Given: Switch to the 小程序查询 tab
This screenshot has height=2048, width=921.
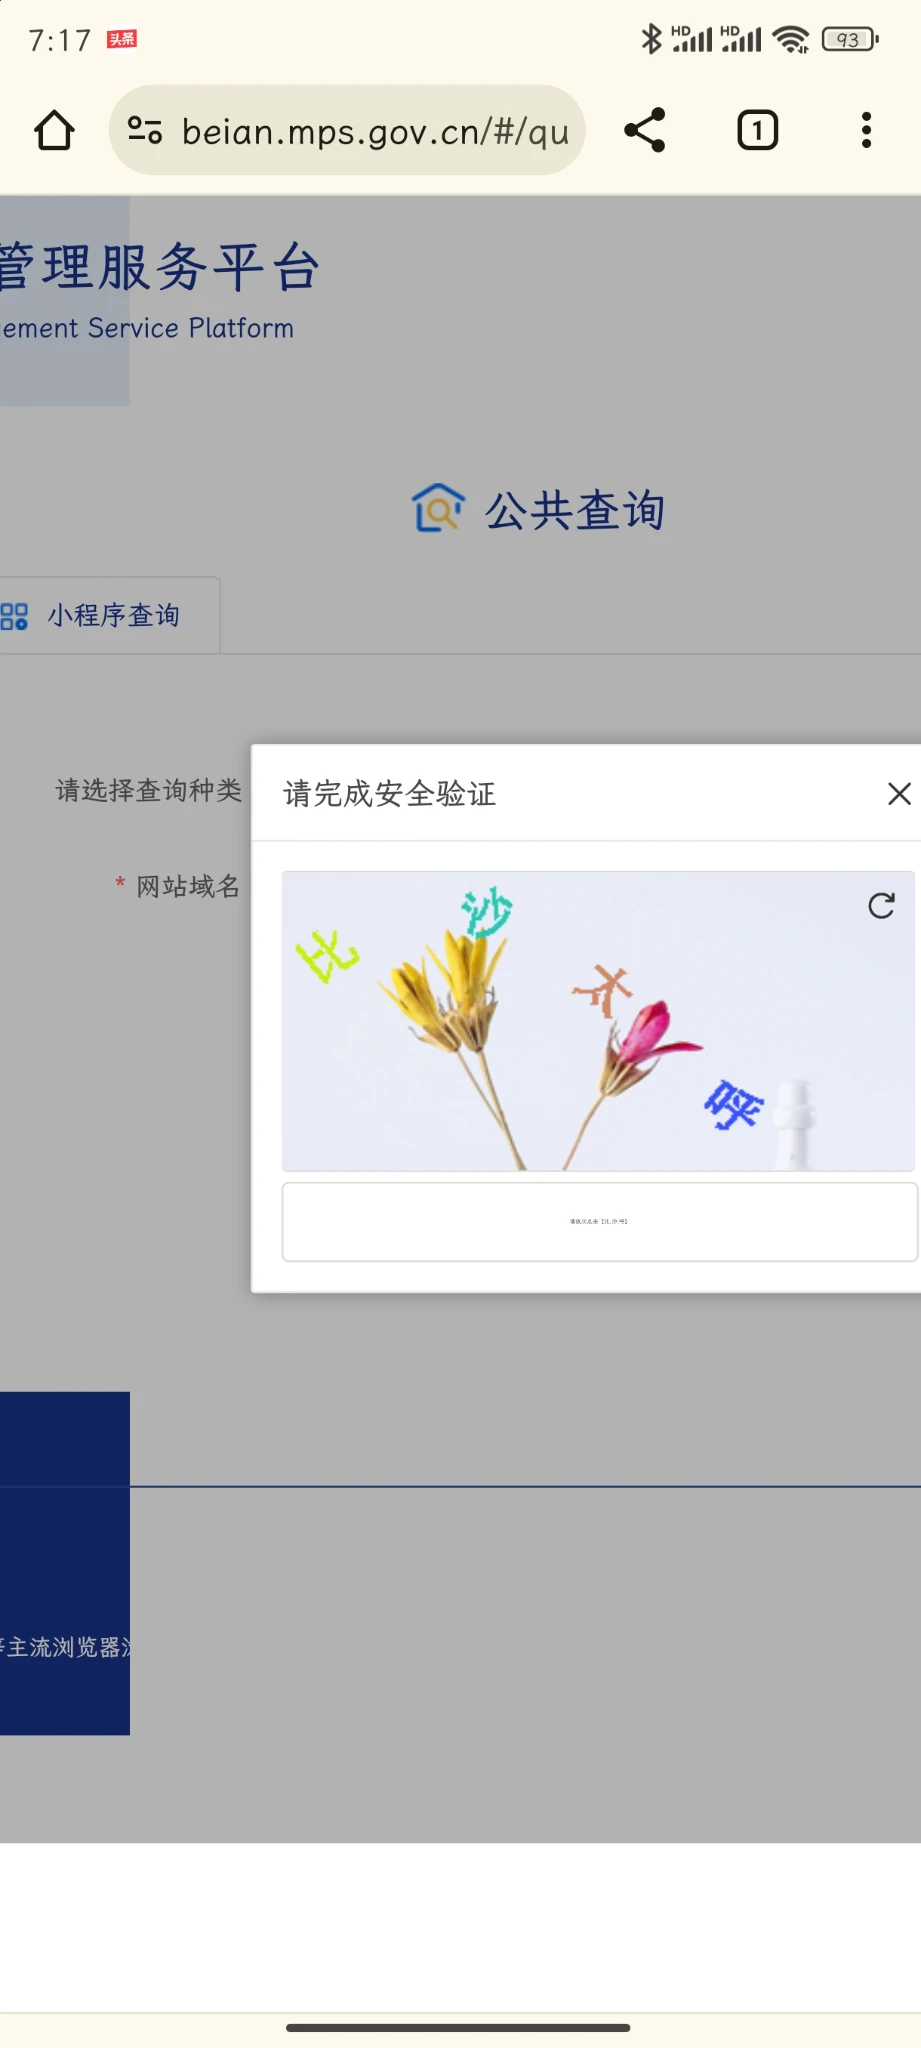Looking at the screenshot, I should [x=113, y=616].
